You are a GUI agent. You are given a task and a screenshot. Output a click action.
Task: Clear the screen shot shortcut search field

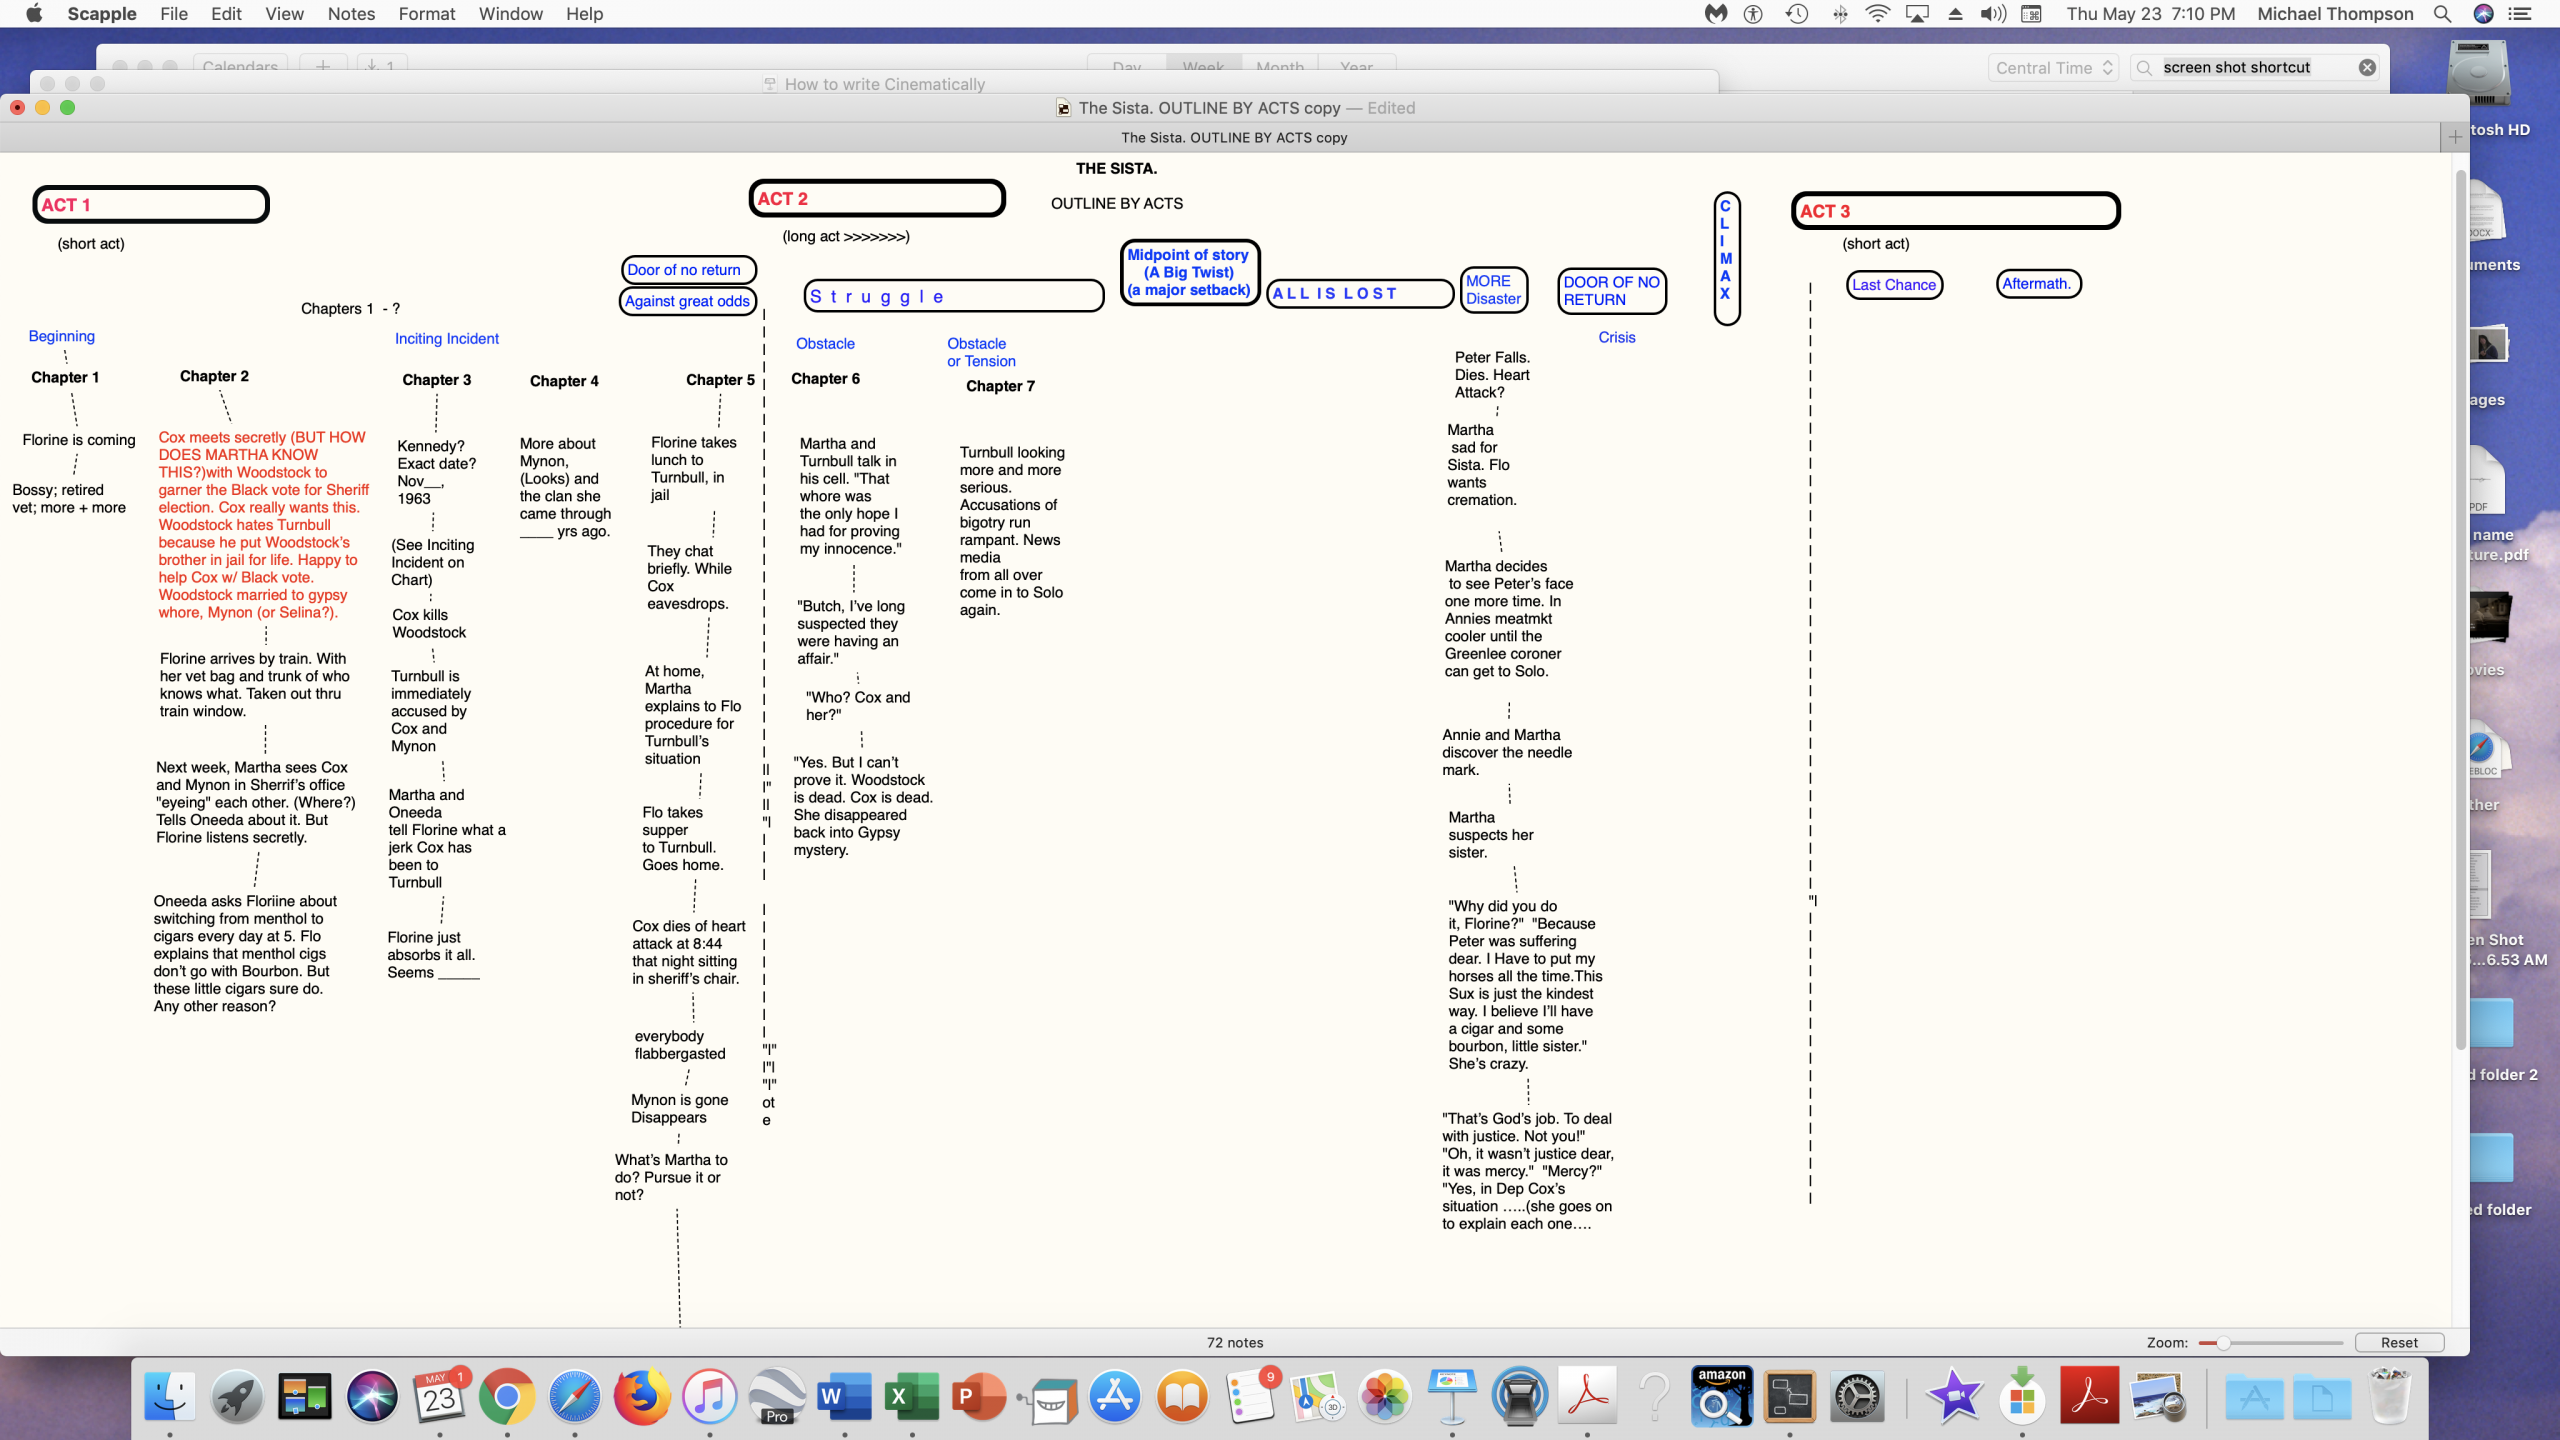tap(2367, 67)
